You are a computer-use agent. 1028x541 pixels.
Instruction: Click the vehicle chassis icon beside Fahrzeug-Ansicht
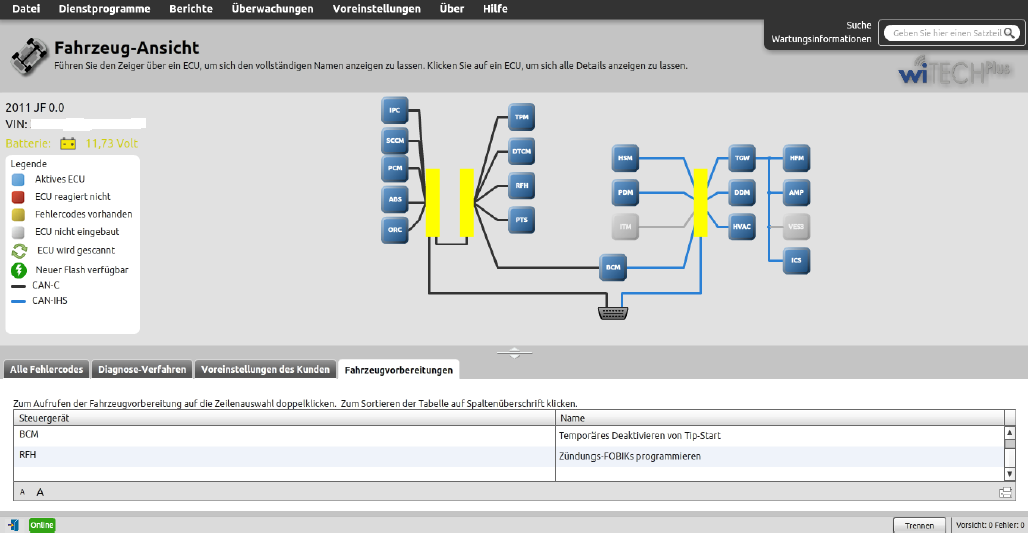[28, 56]
